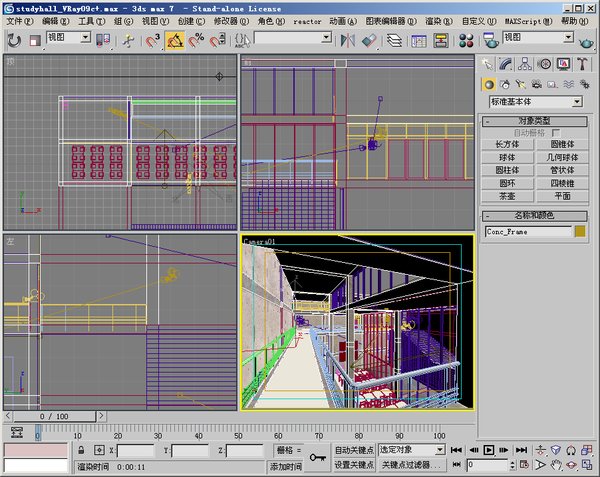The height and width of the screenshot is (477, 600).
Task: Click Quick Render teapot icon
Action: (x=586, y=42)
